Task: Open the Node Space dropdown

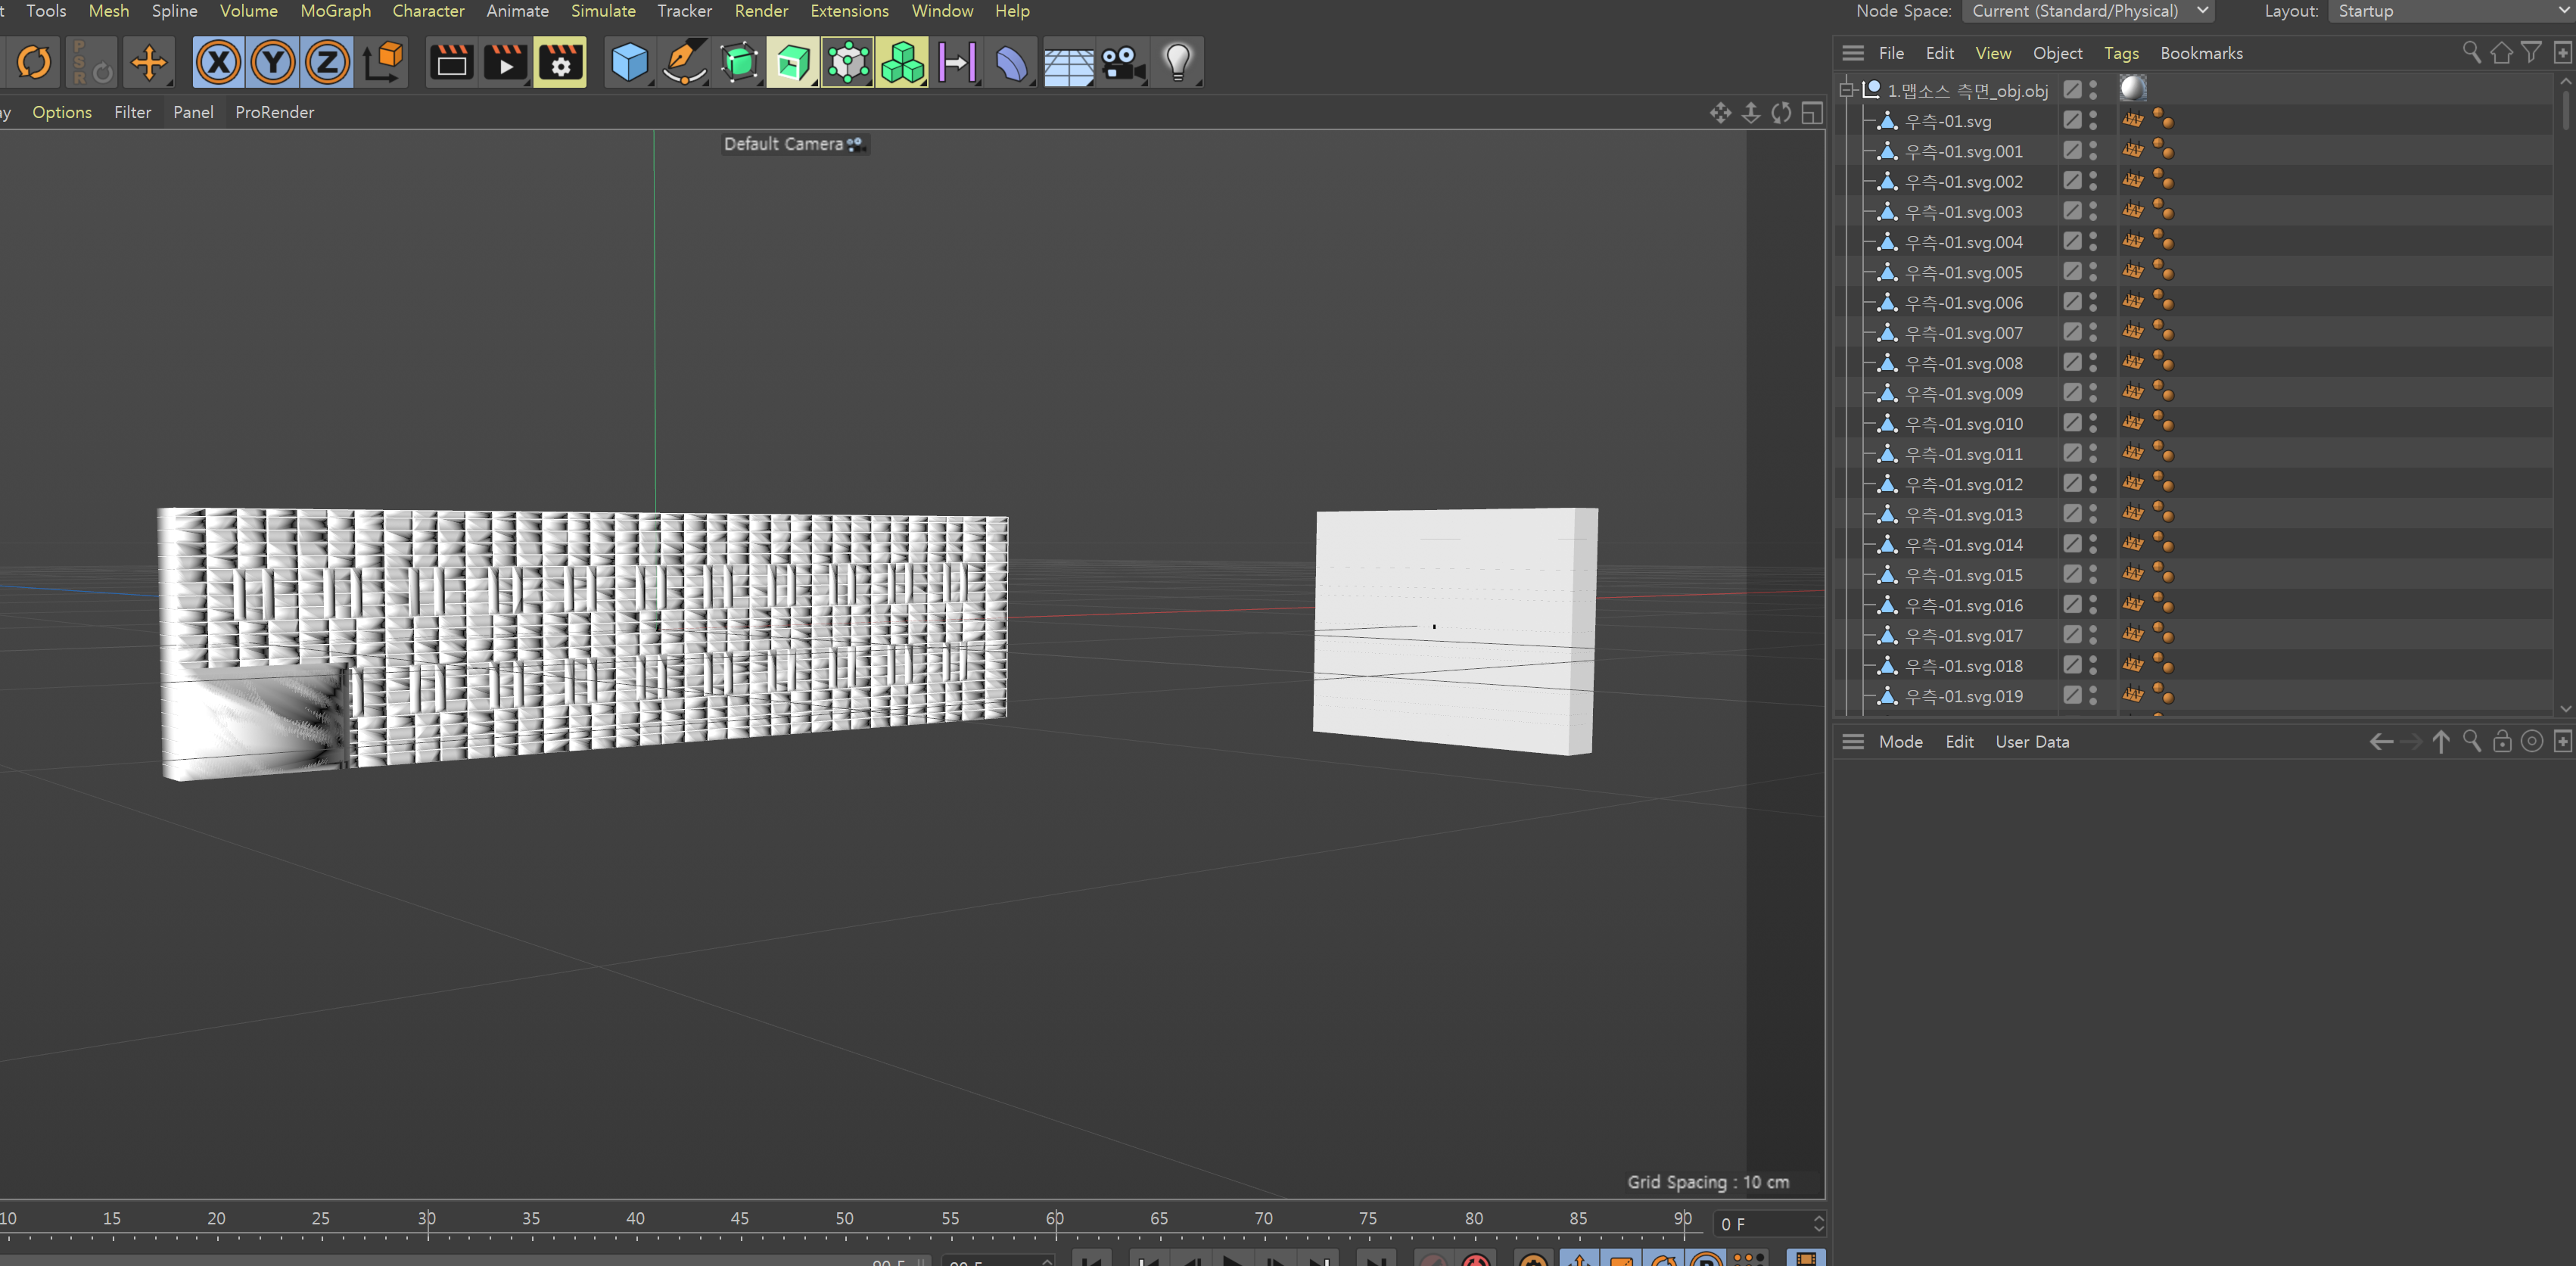Action: coord(2088,11)
